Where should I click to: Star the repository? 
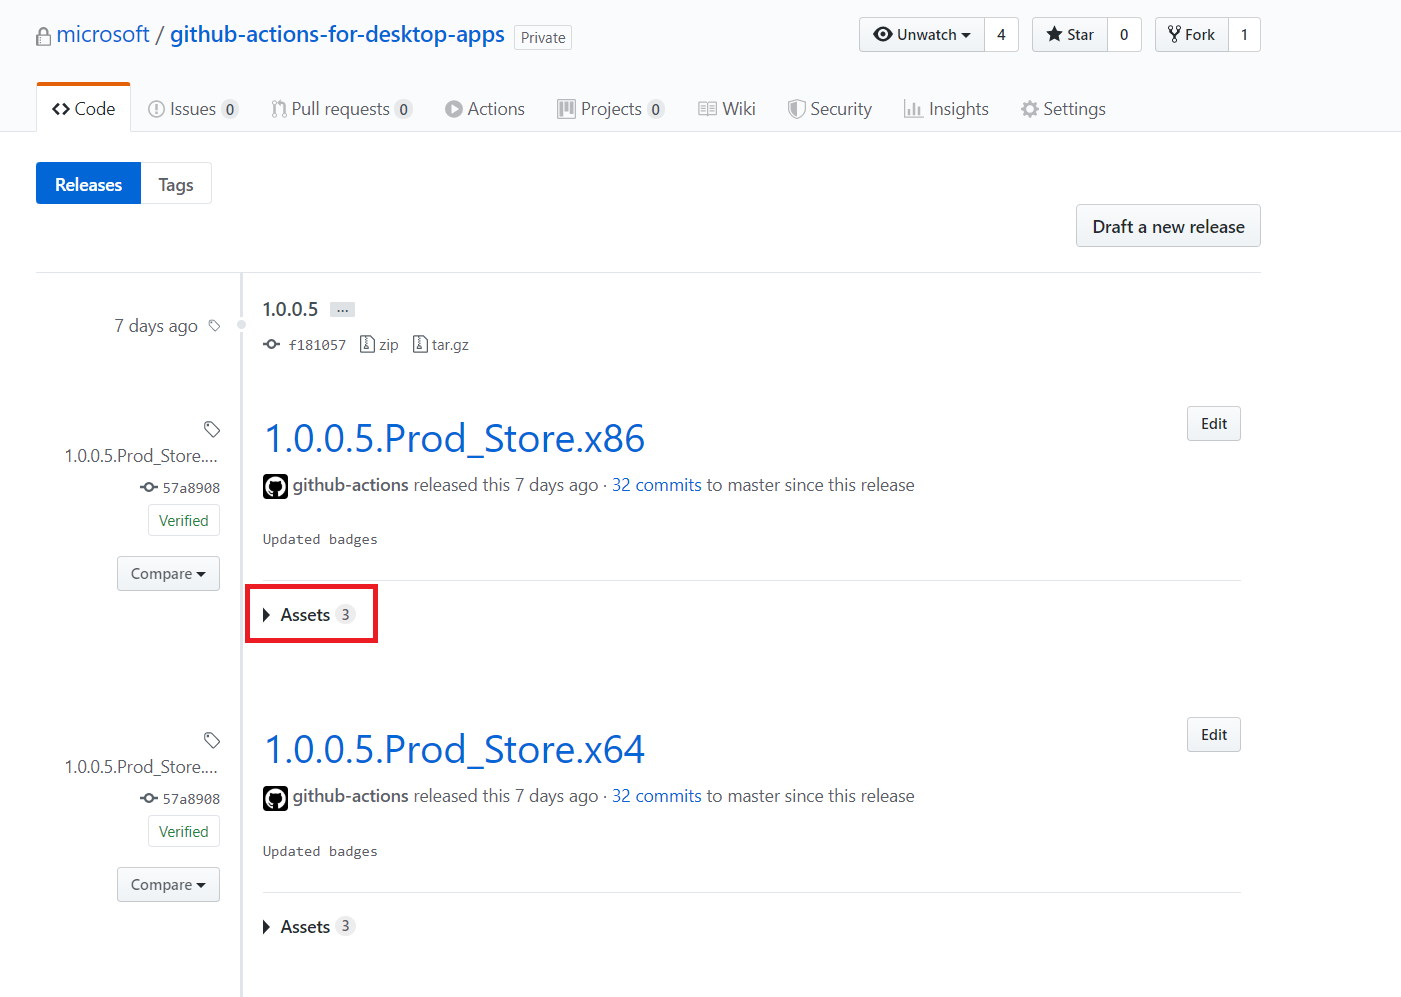tap(1070, 35)
